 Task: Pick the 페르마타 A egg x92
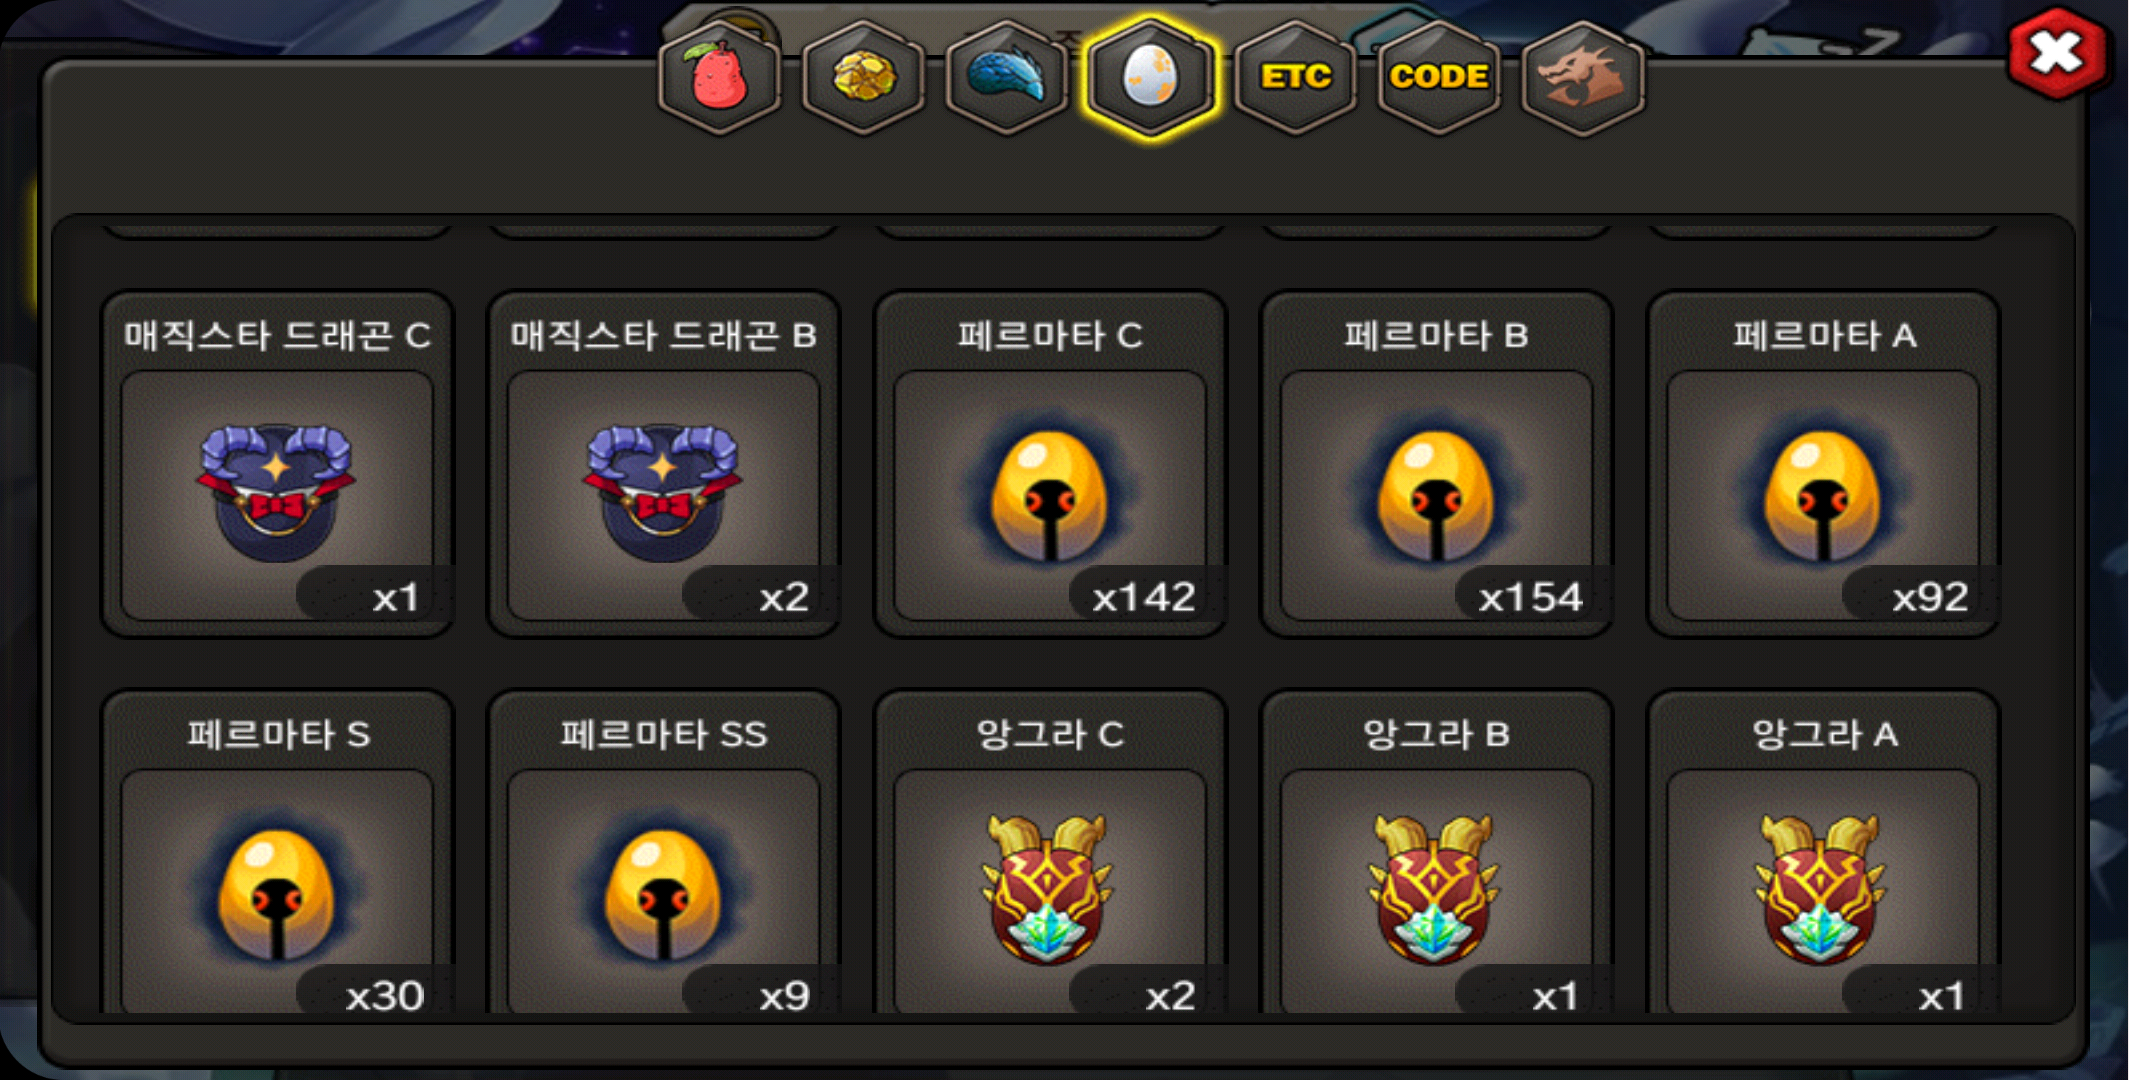click(1823, 465)
